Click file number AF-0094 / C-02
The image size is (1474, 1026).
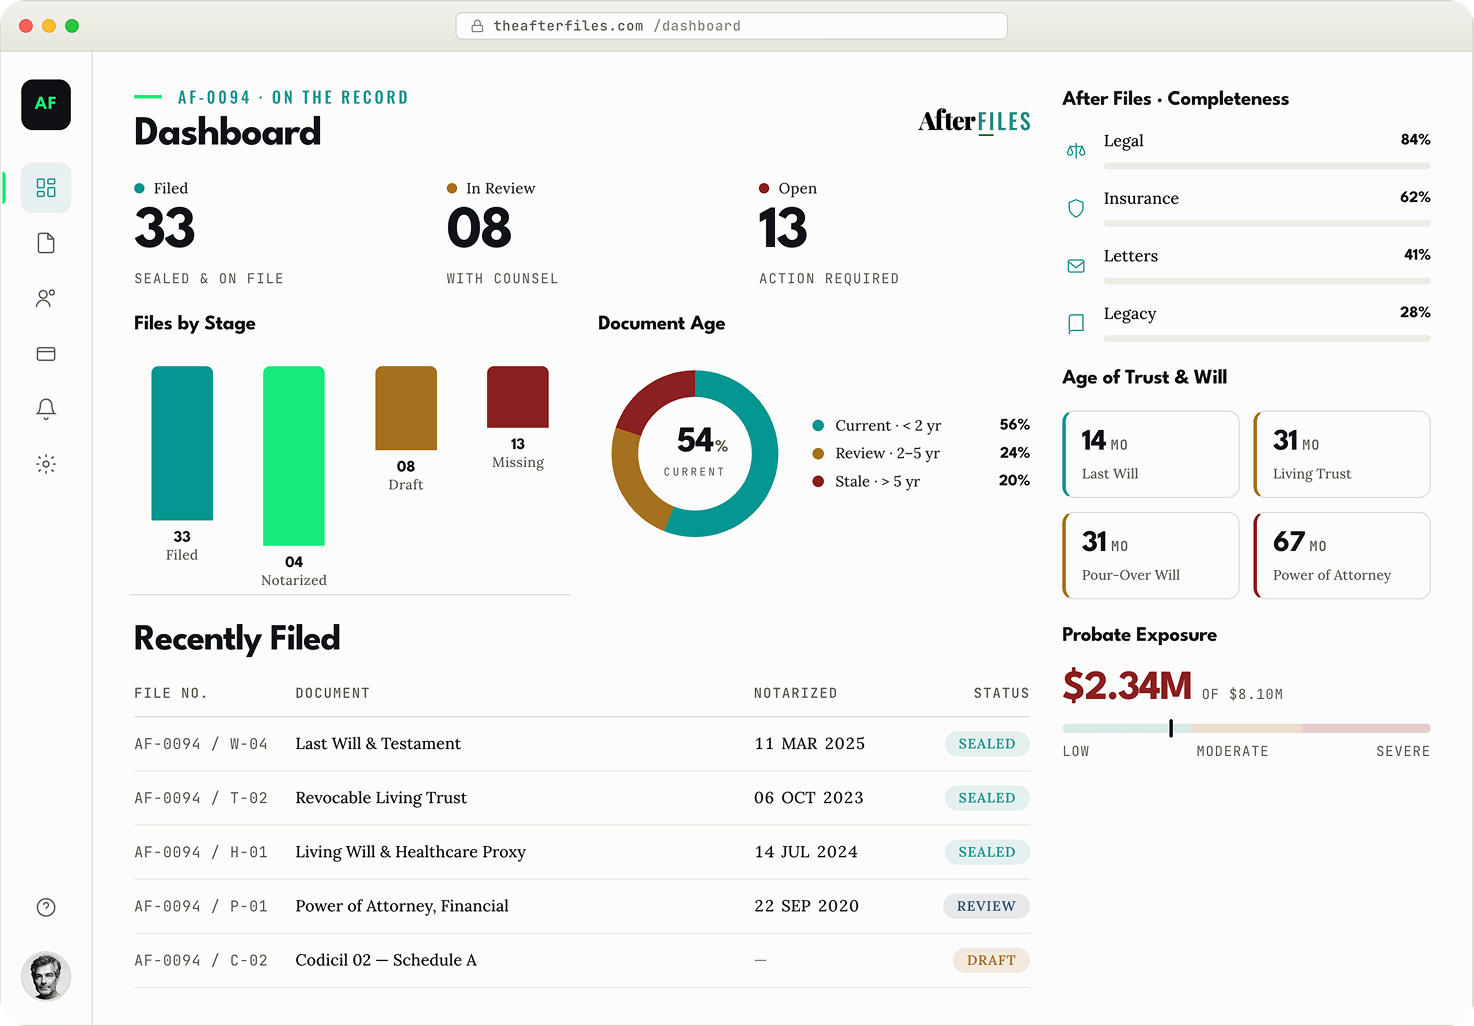(201, 960)
